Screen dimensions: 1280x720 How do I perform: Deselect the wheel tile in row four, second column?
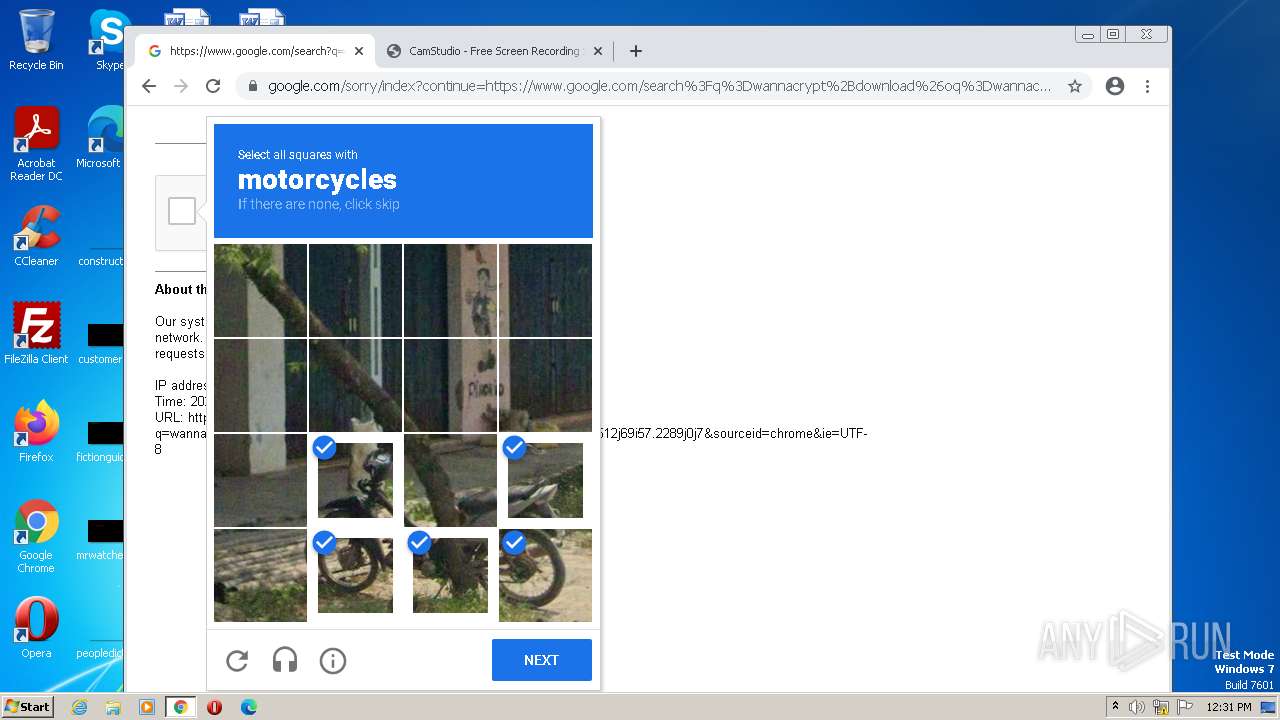click(355, 575)
